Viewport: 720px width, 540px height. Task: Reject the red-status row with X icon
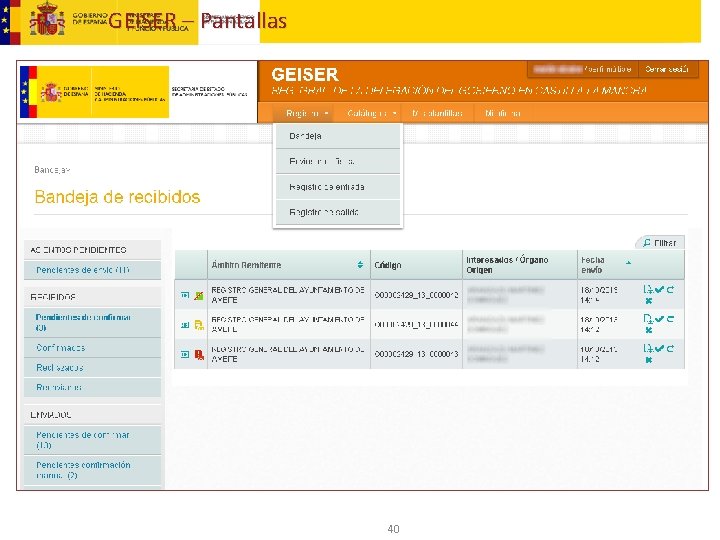tap(648, 360)
